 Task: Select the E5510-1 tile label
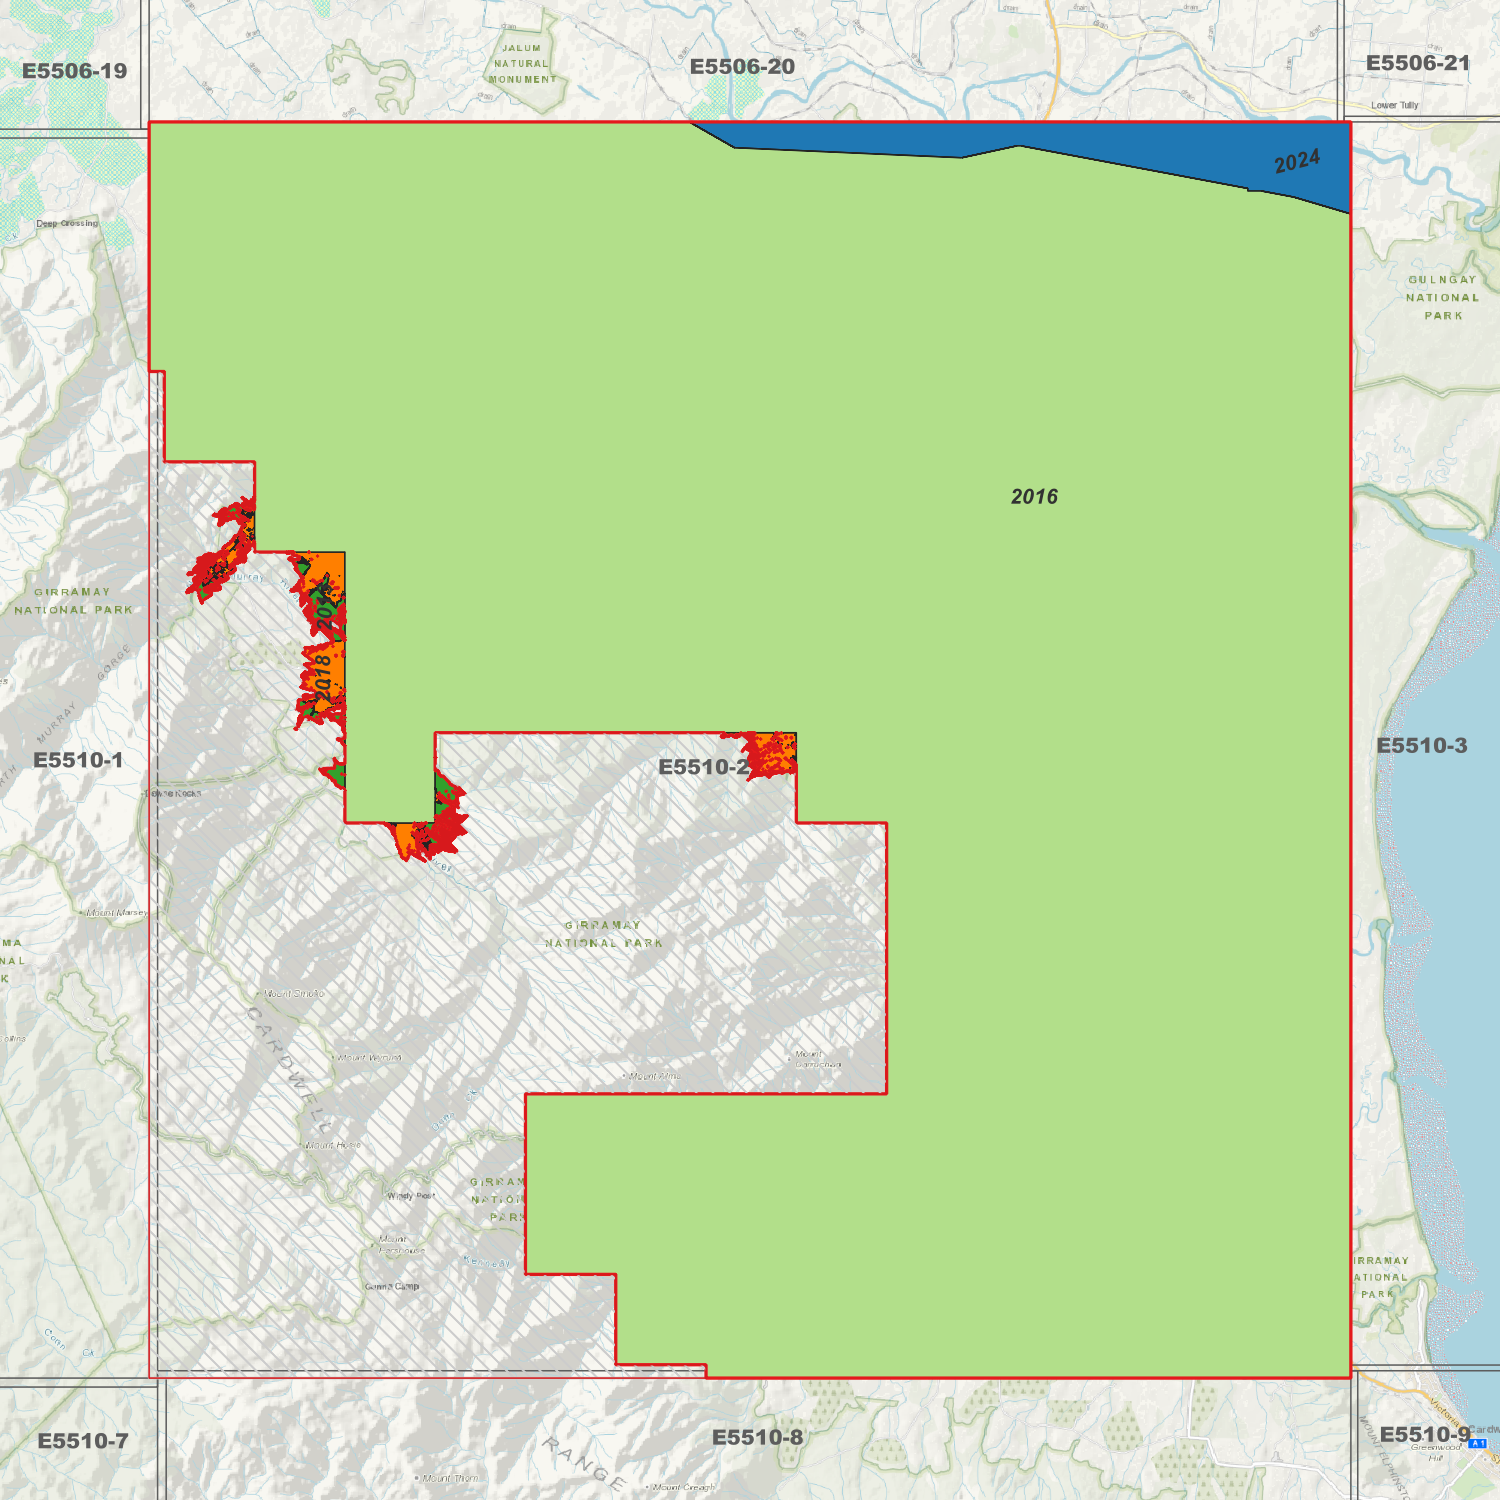[x=78, y=760]
